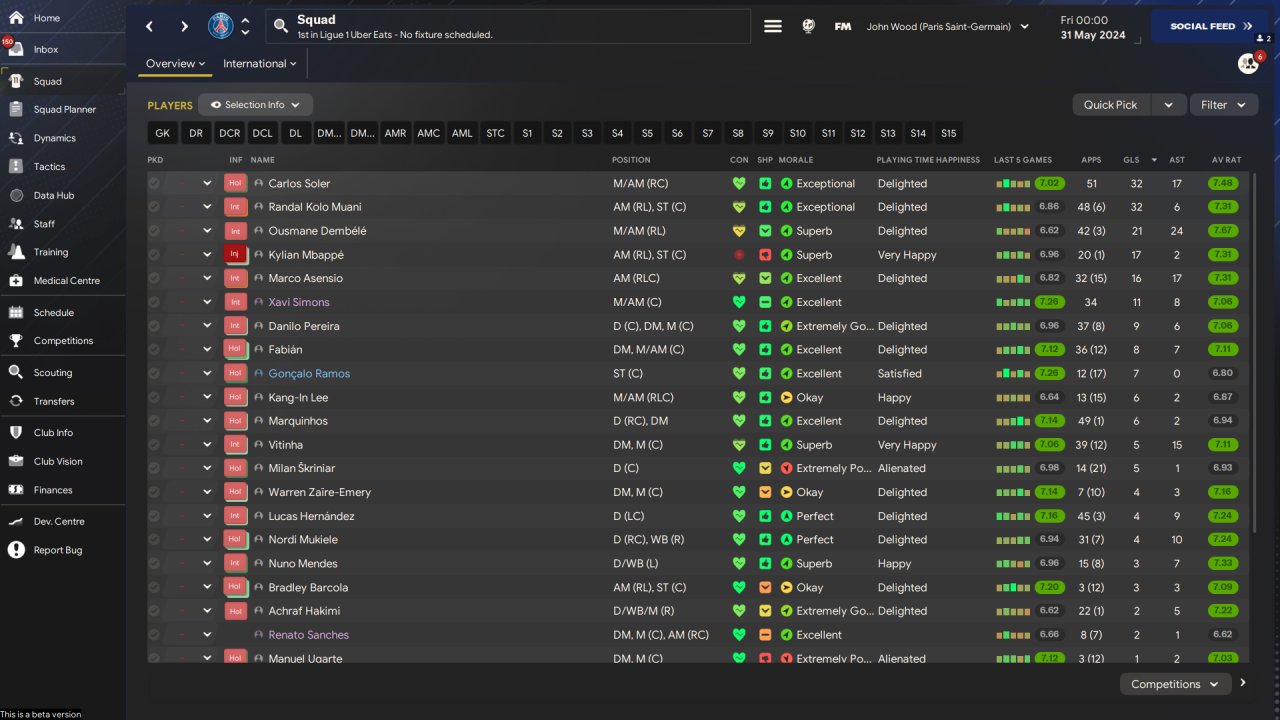Expand the row chevron for Nuno Mendes
This screenshot has width=1280, height=720.
(x=207, y=564)
